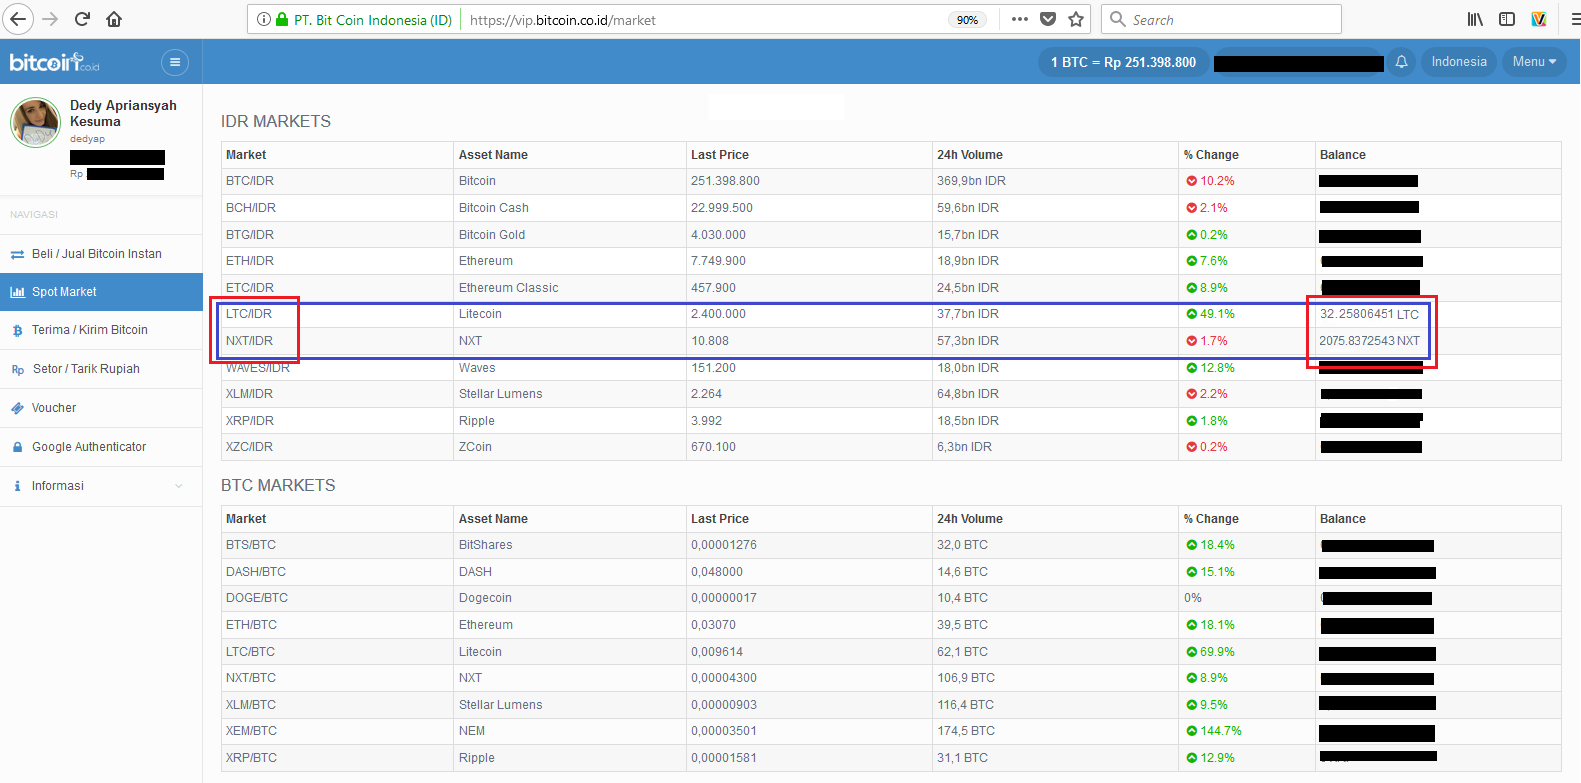Click last price 251.398.800 cell

[x=726, y=181]
